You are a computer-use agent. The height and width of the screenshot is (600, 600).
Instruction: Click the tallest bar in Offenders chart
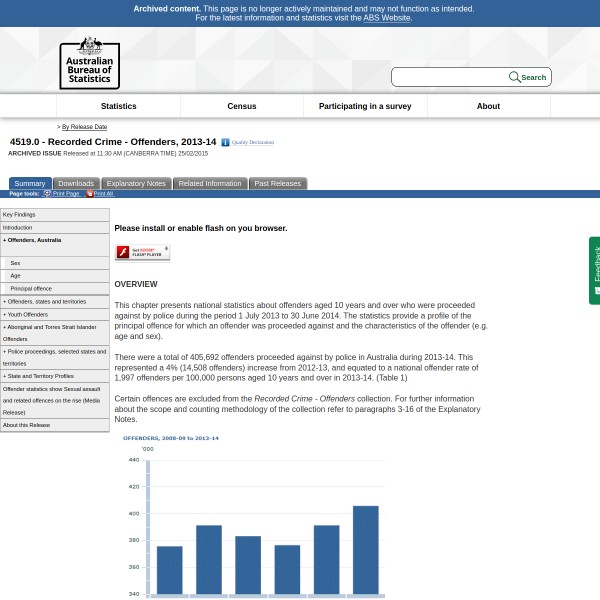366,550
